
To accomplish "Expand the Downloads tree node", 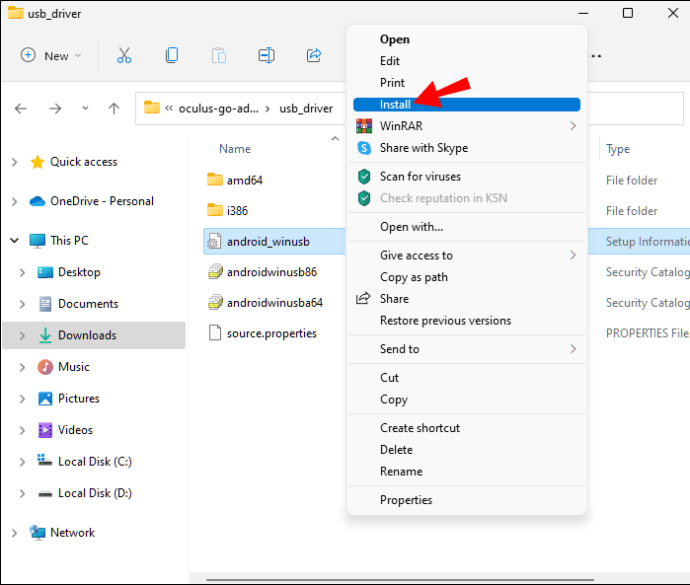I will tap(22, 335).
